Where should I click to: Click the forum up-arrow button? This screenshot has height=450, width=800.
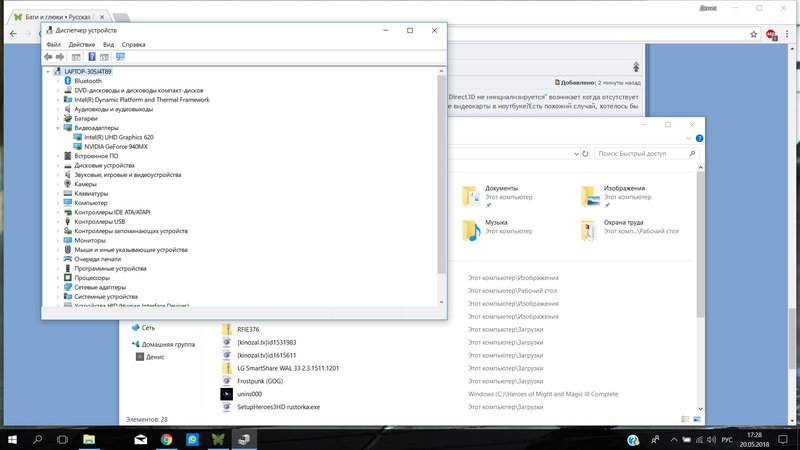click(x=636, y=67)
